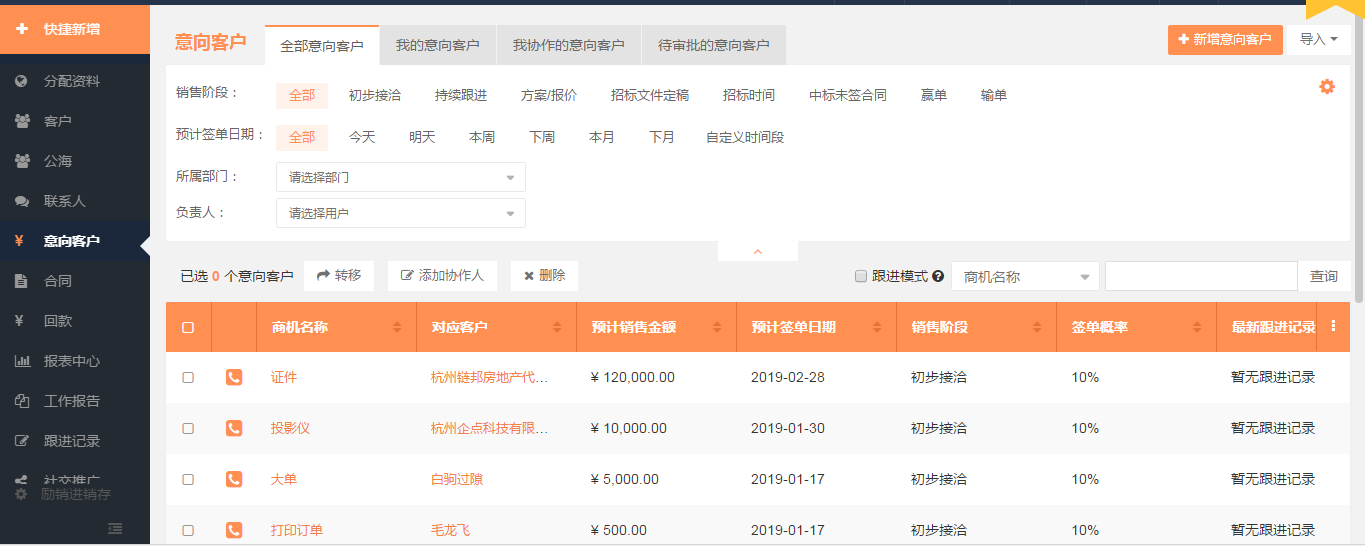Switch to 我的意向客户 tab
The height and width of the screenshot is (546, 1365).
pyautogui.click(x=437, y=46)
